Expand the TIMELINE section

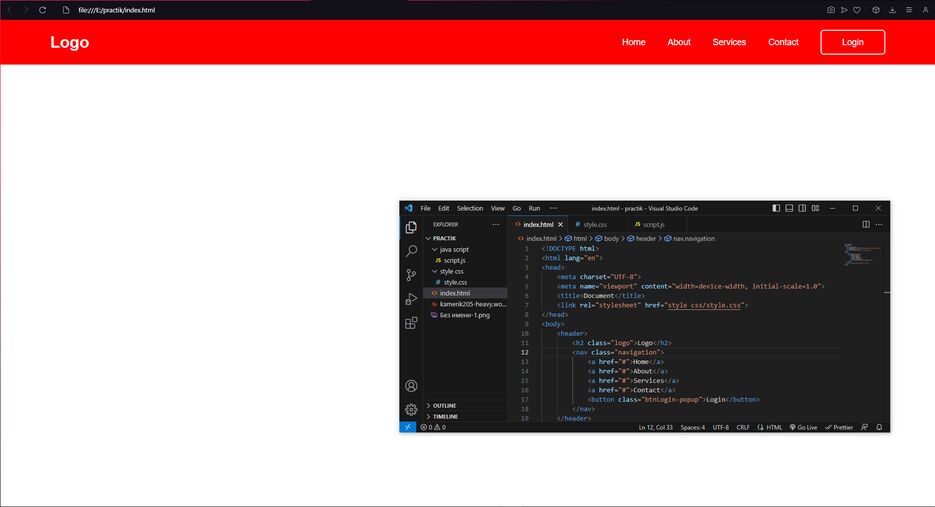pos(445,416)
